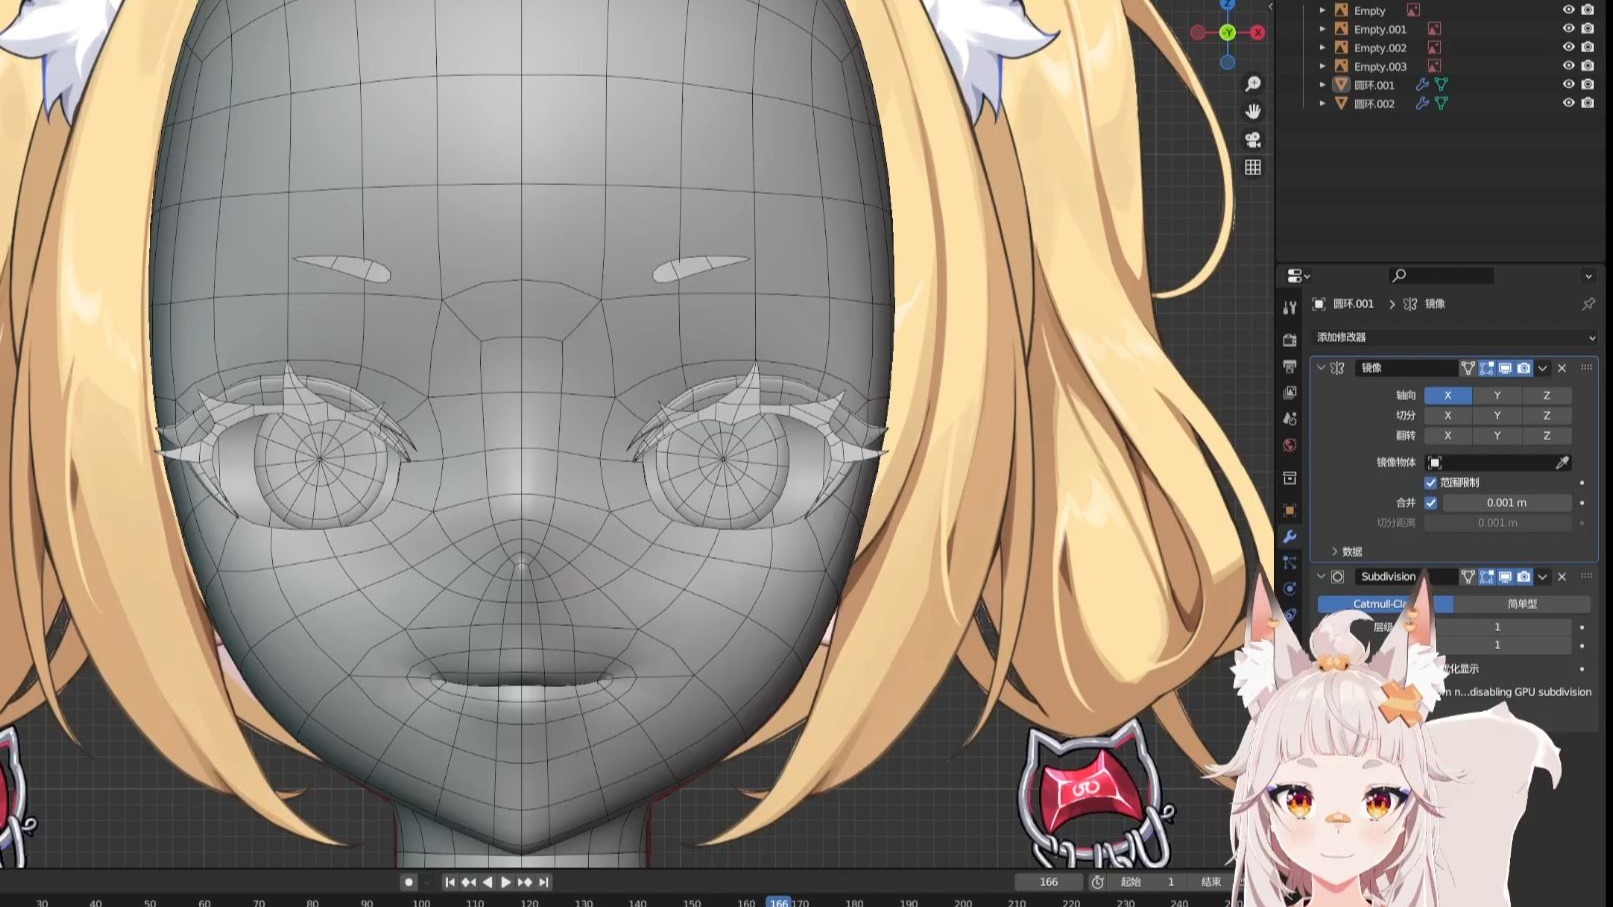Toggle edit mode display for 镜像 modifier
1613x907 pixels.
coord(1486,368)
